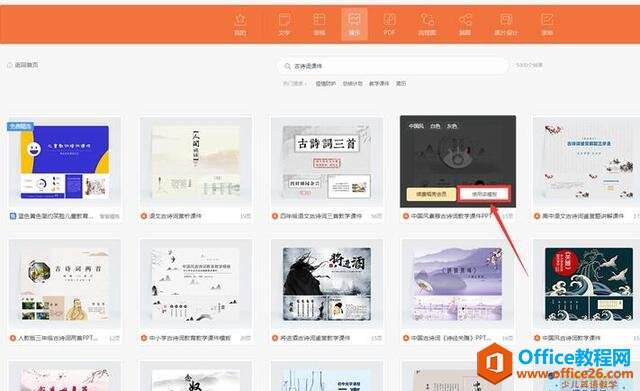Click the 使用该模板 button on the dark card
Image resolution: width=640 pixels, height=391 pixels.
pos(484,194)
